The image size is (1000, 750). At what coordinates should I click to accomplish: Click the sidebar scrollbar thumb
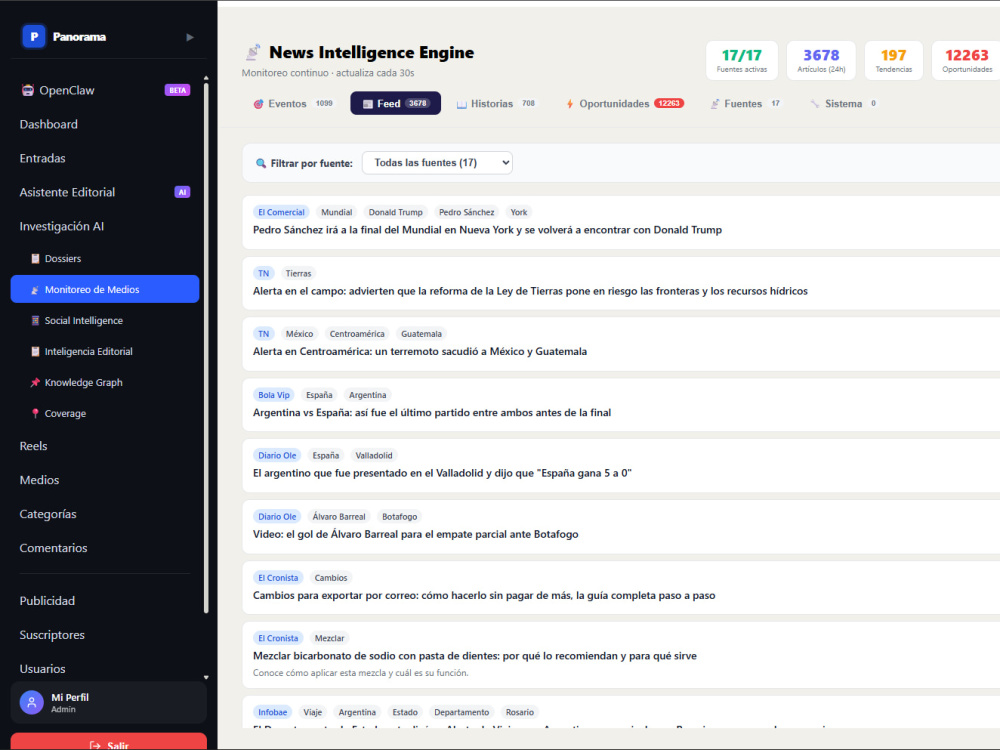coord(206,348)
